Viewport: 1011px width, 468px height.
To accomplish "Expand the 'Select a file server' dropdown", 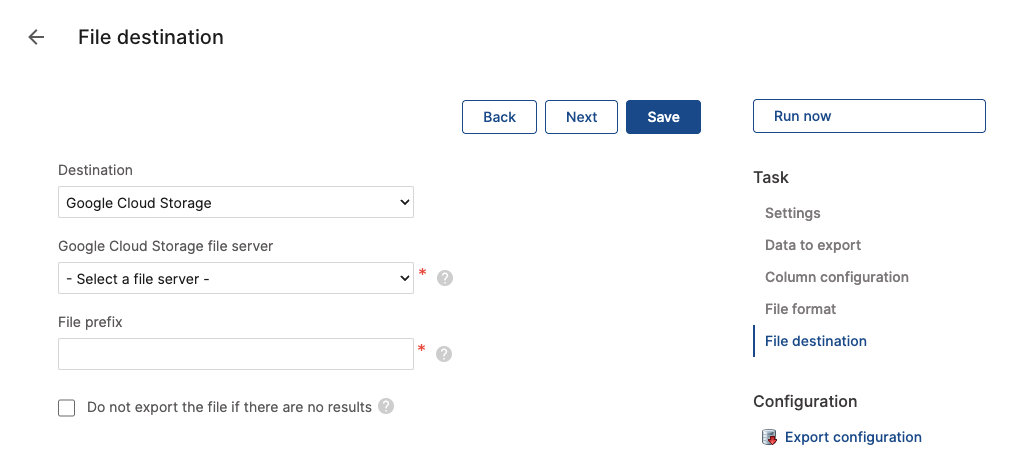I will click(235, 279).
